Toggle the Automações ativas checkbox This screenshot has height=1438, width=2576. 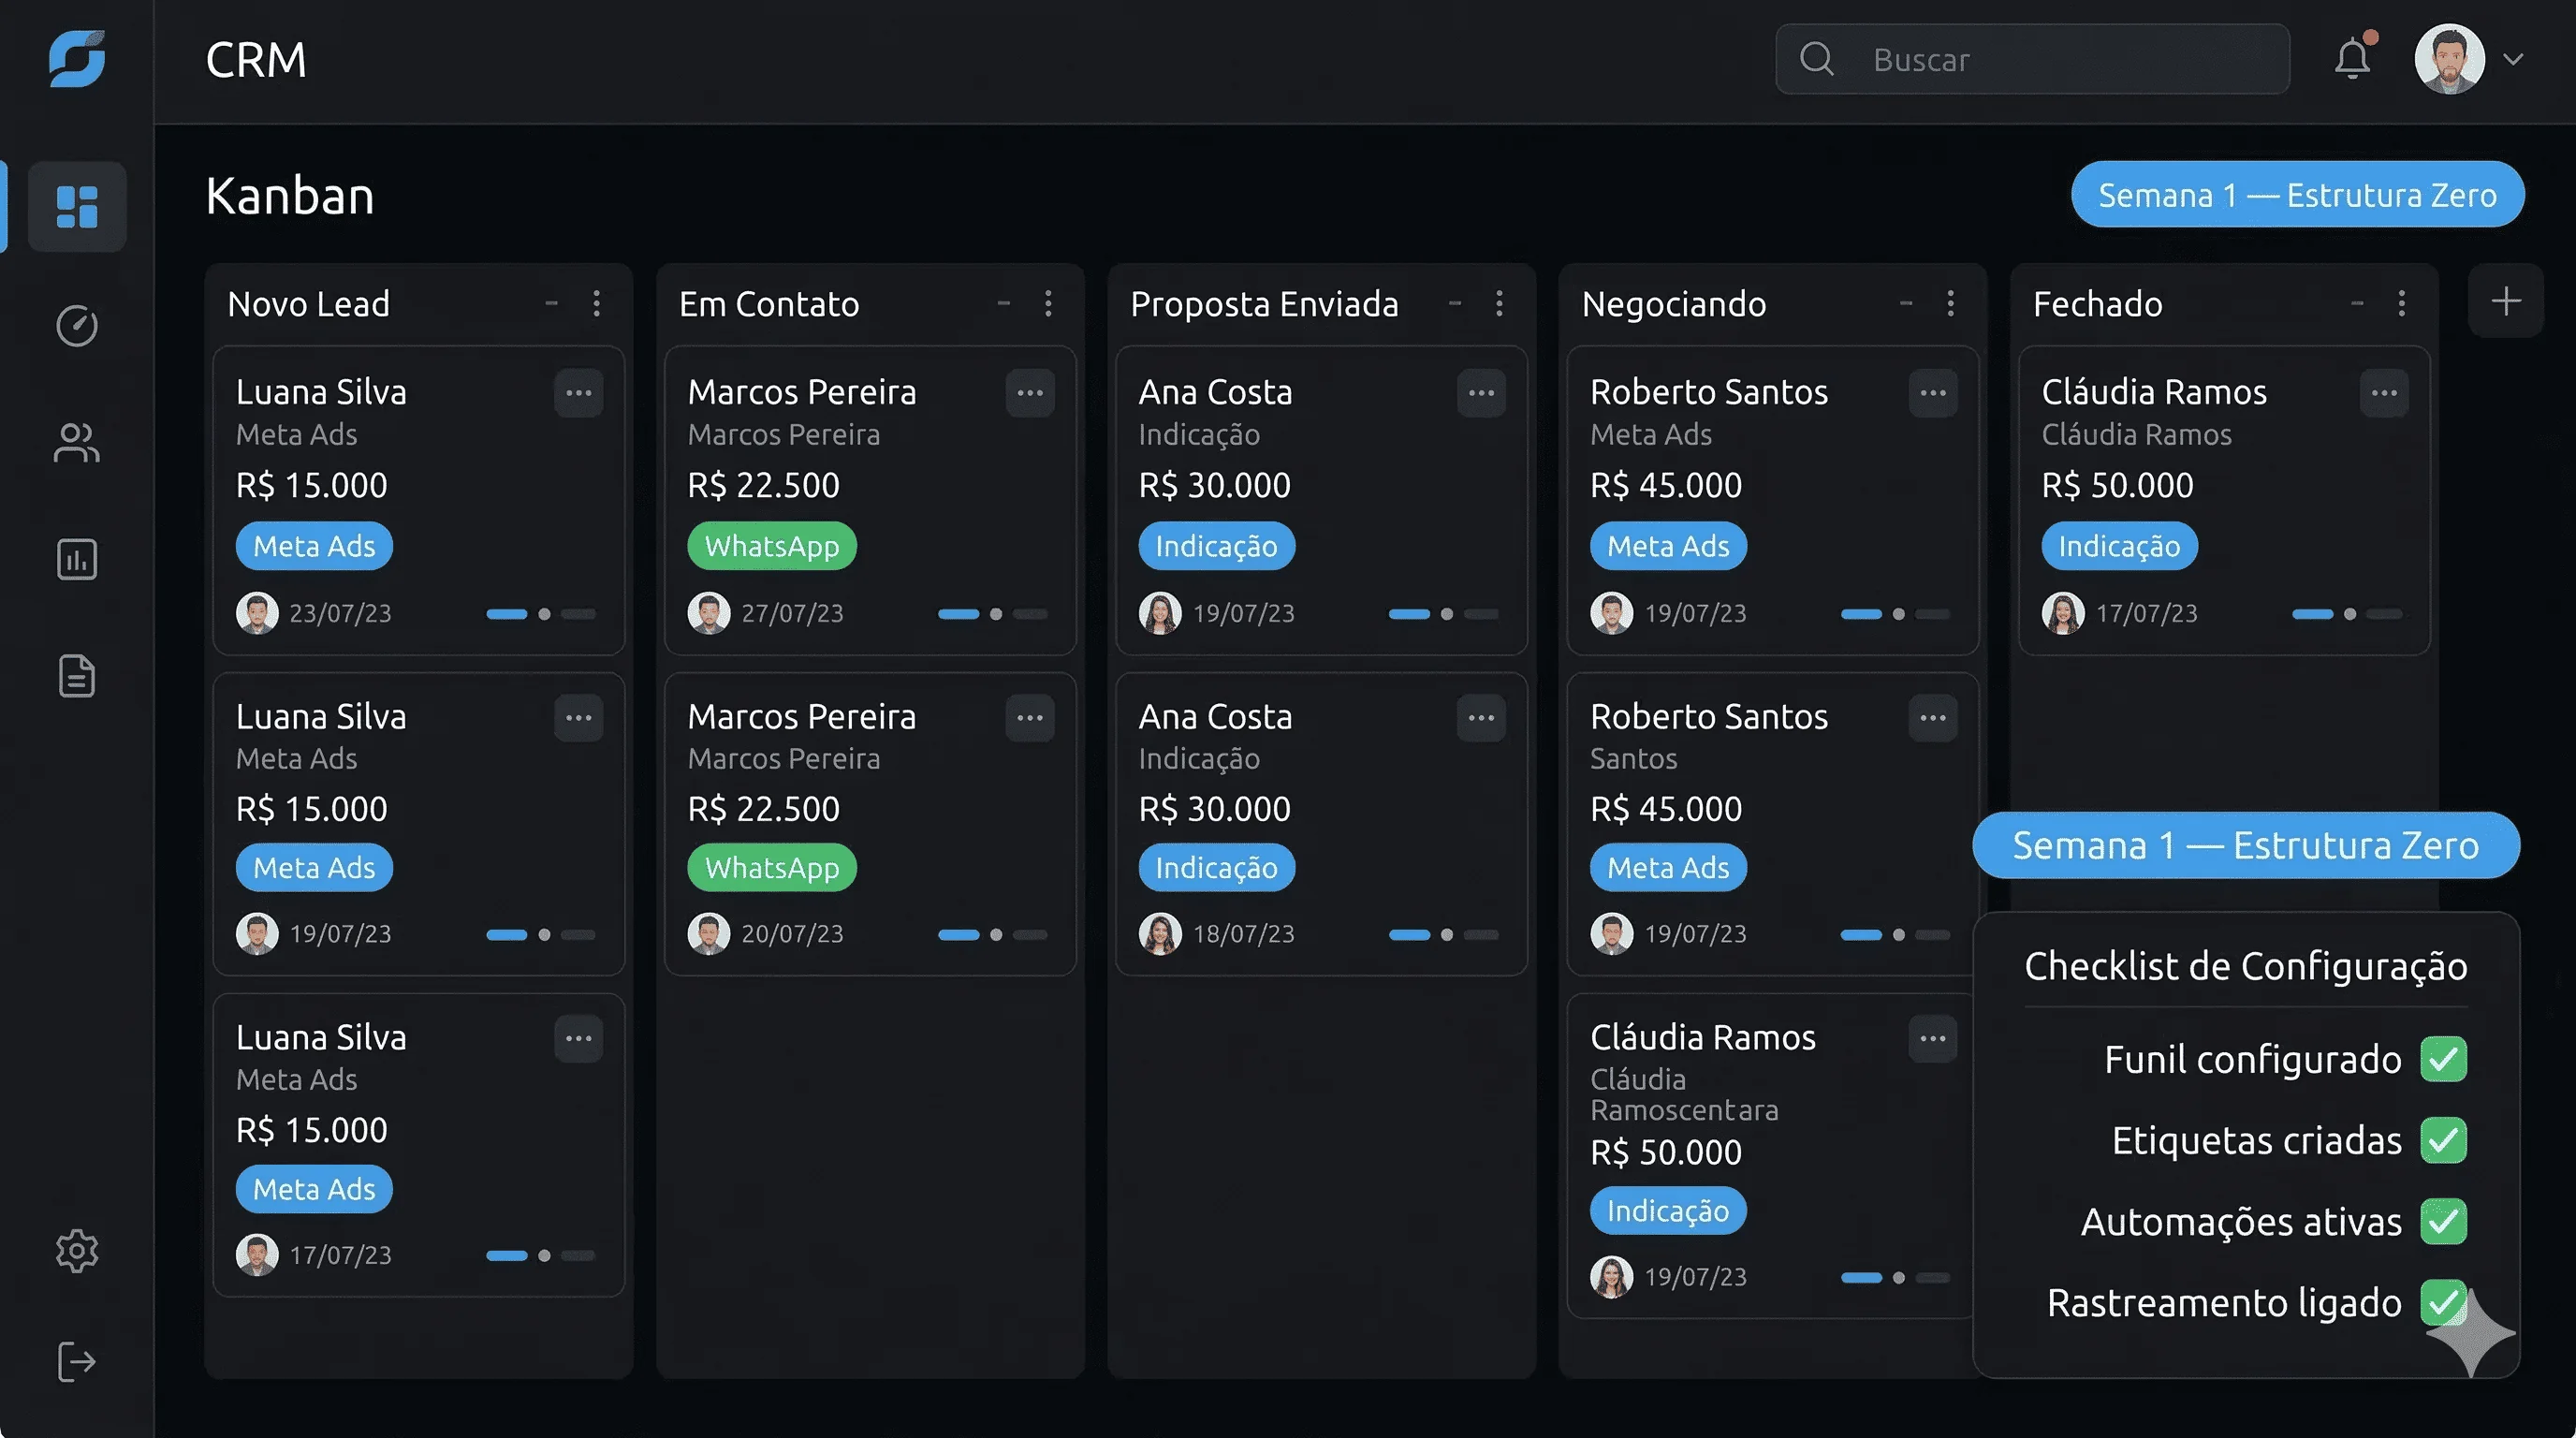(x=2443, y=1221)
